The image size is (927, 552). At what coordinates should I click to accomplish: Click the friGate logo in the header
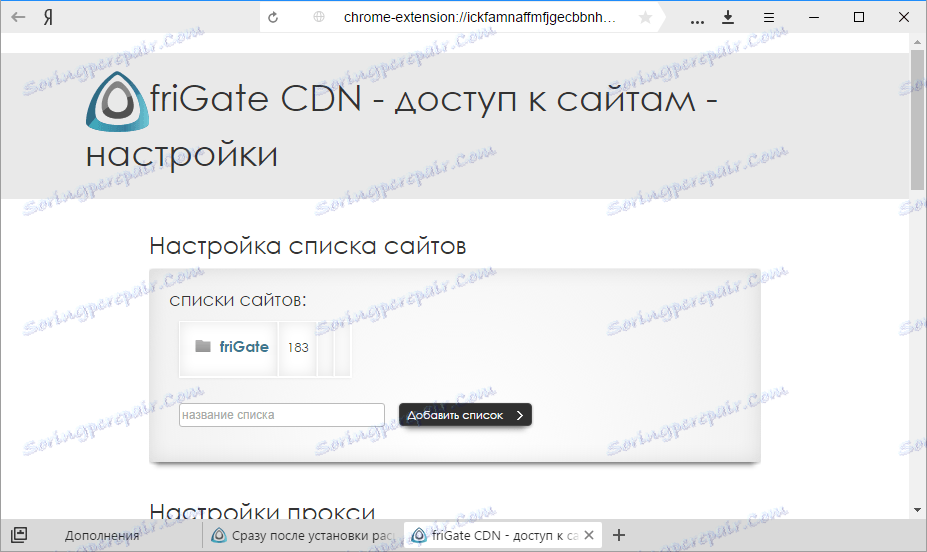(117, 102)
